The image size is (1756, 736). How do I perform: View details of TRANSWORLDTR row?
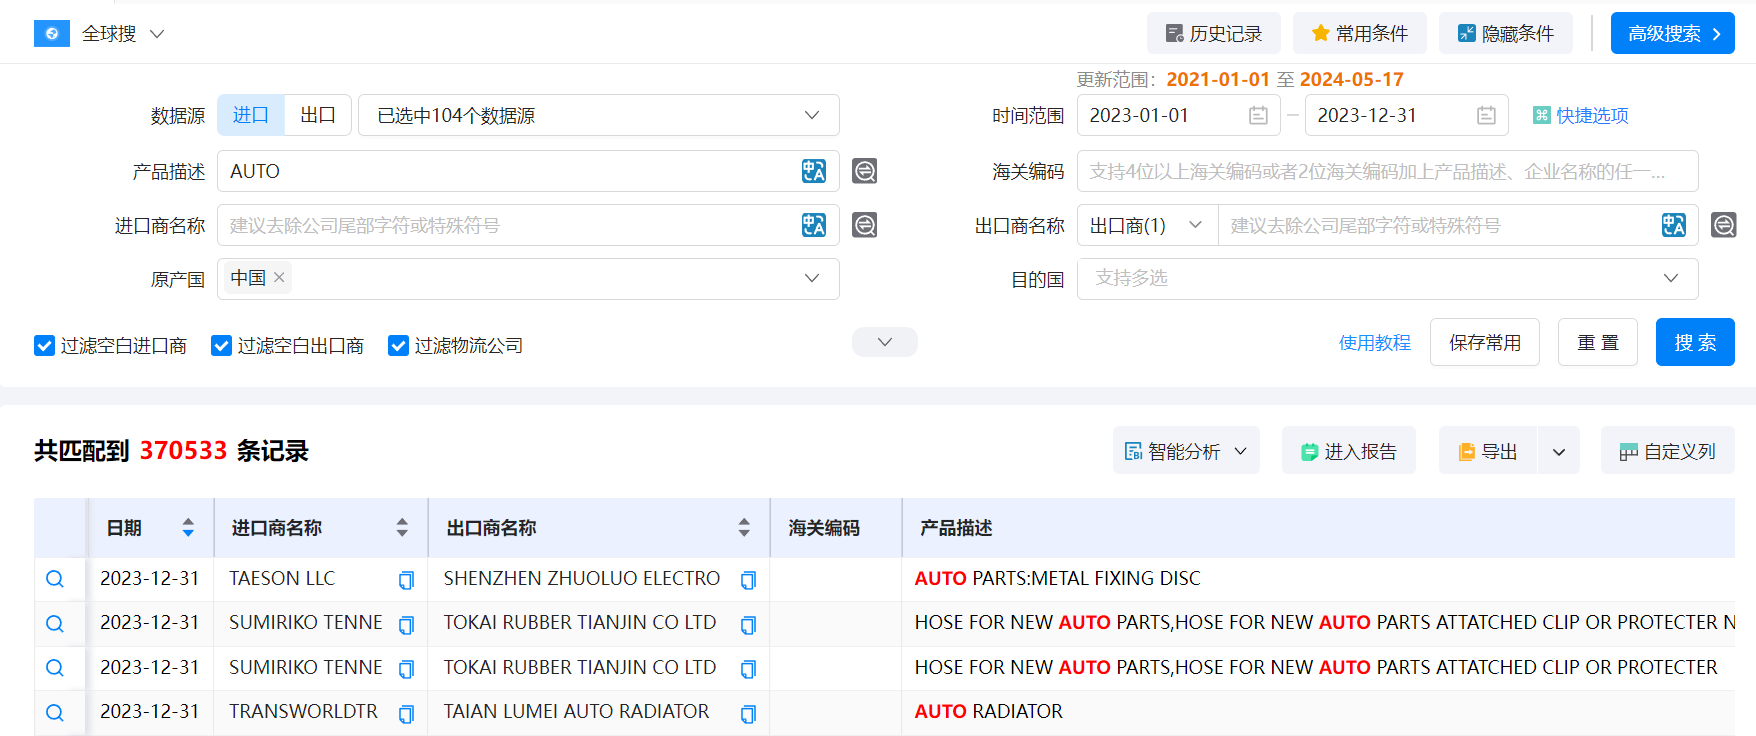pyautogui.click(x=55, y=713)
